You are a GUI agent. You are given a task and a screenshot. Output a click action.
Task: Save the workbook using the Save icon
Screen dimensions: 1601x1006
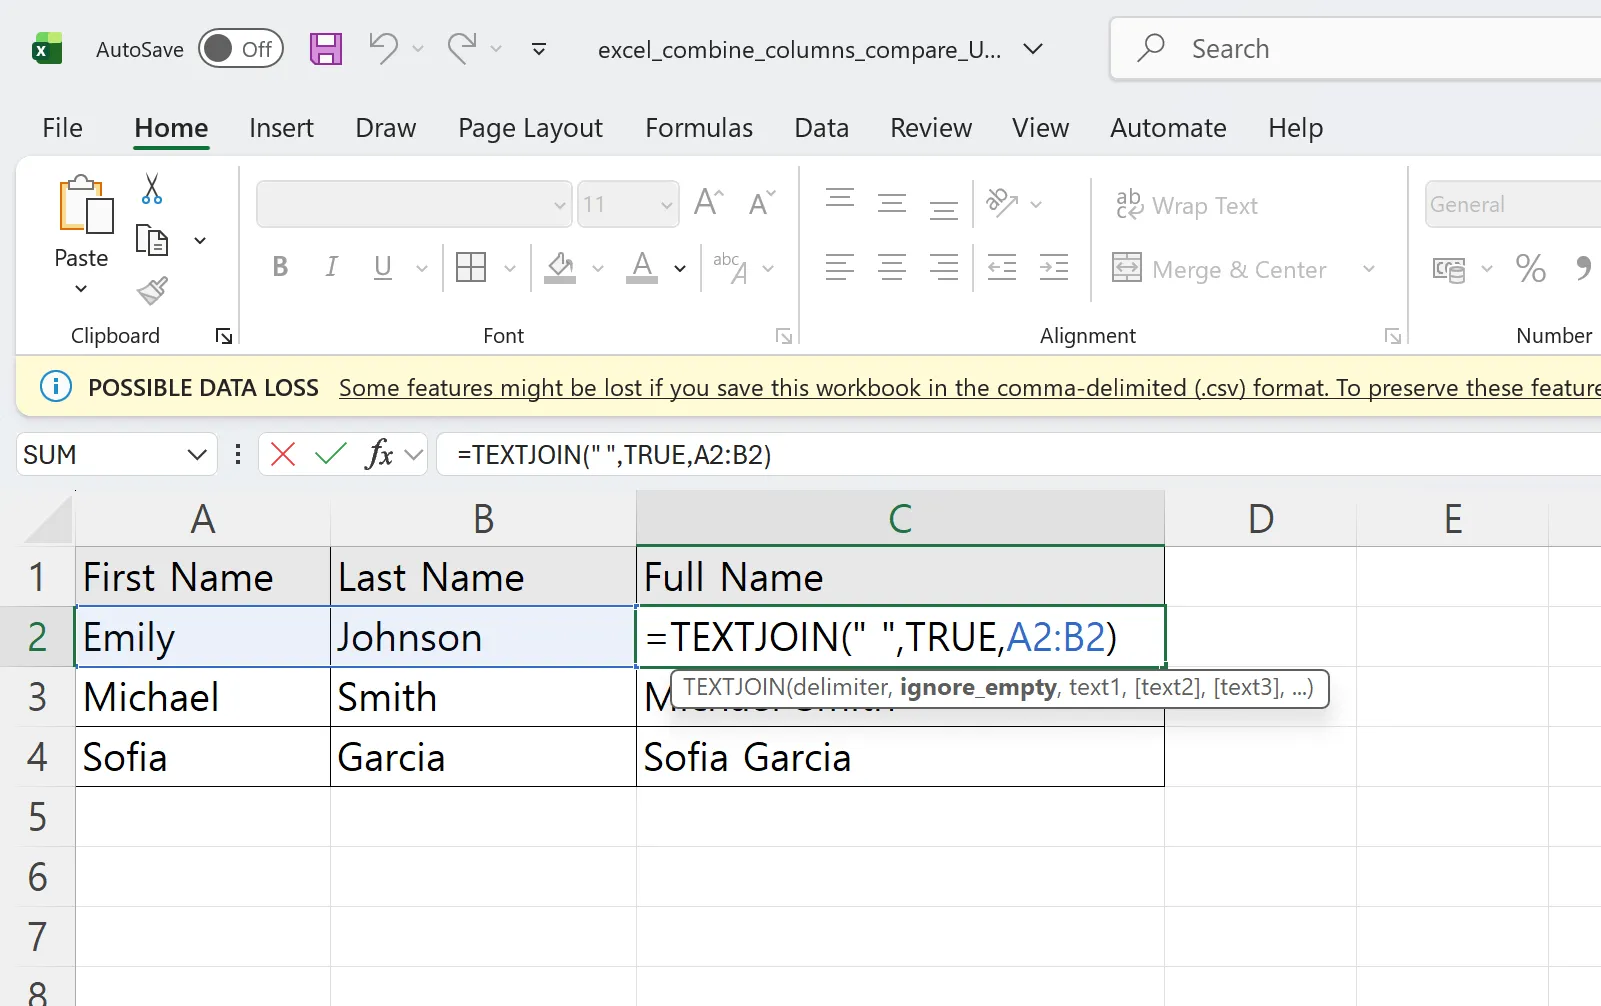coord(326,48)
